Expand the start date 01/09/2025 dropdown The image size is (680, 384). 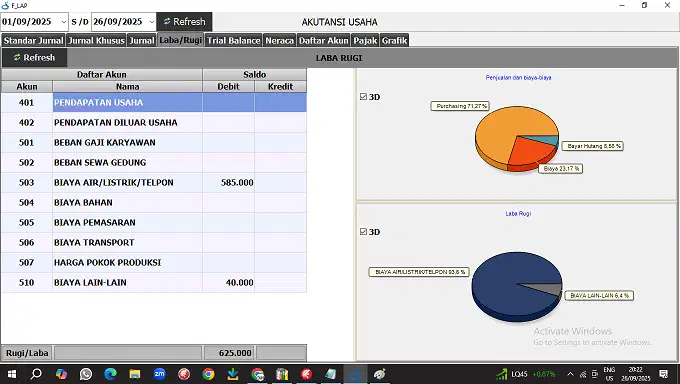64,22
